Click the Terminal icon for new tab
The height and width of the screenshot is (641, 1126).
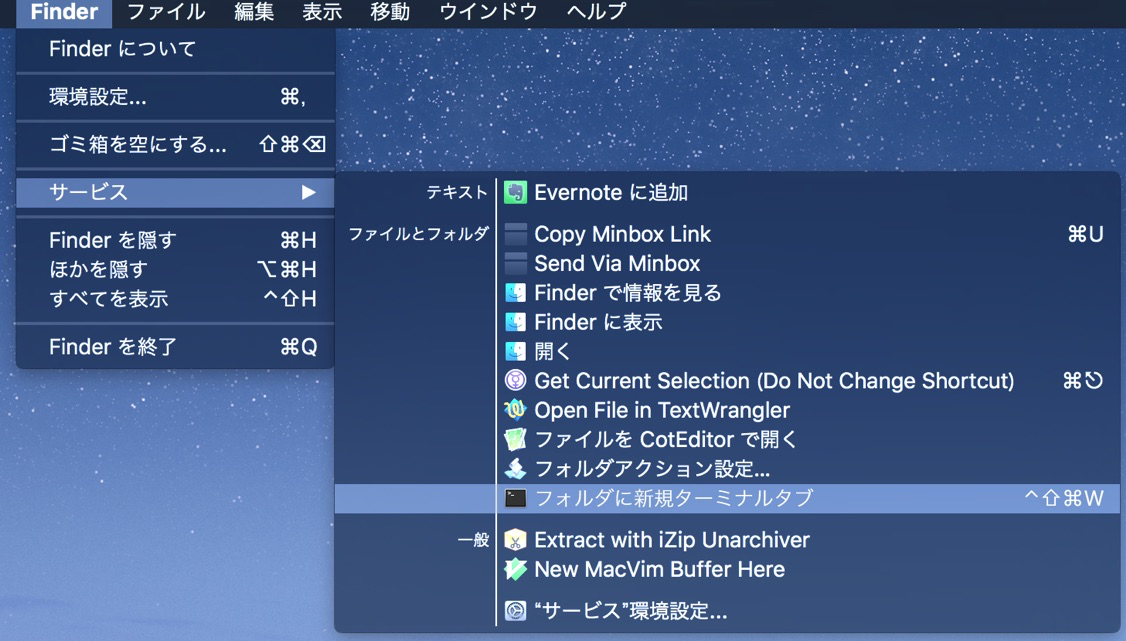pyautogui.click(x=515, y=498)
